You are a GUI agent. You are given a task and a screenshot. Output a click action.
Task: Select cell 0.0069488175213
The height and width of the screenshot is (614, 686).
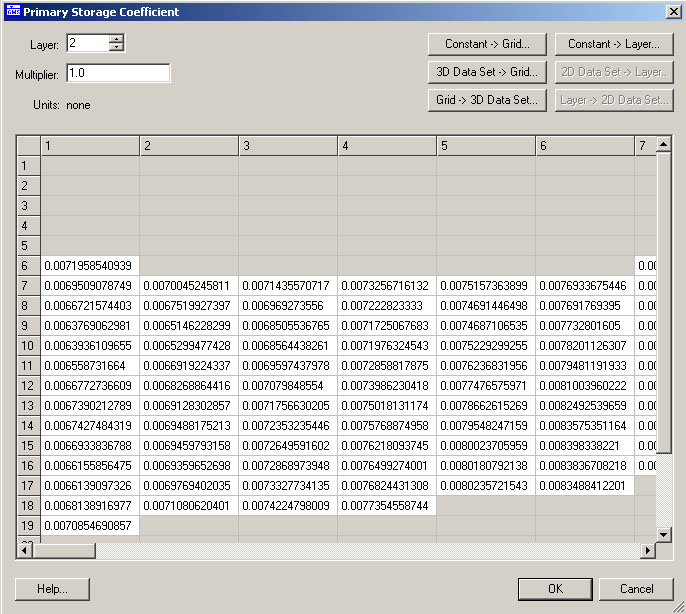(x=189, y=425)
